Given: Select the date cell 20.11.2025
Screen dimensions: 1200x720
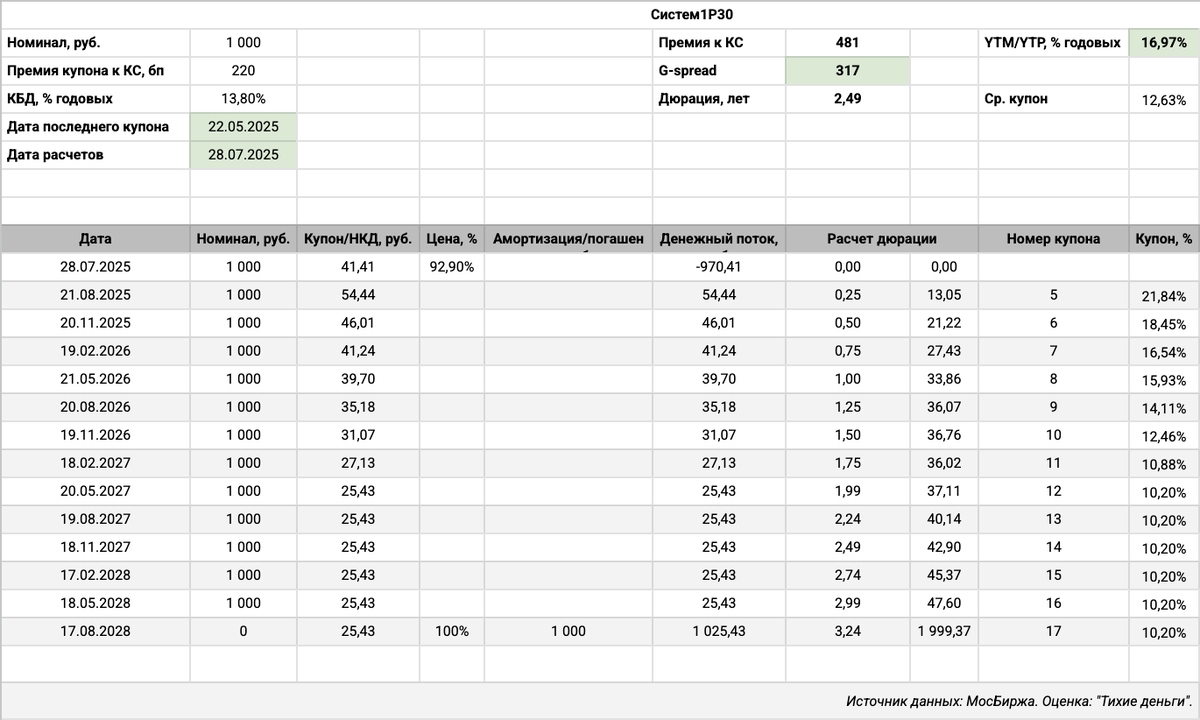Looking at the screenshot, I should tap(95, 323).
